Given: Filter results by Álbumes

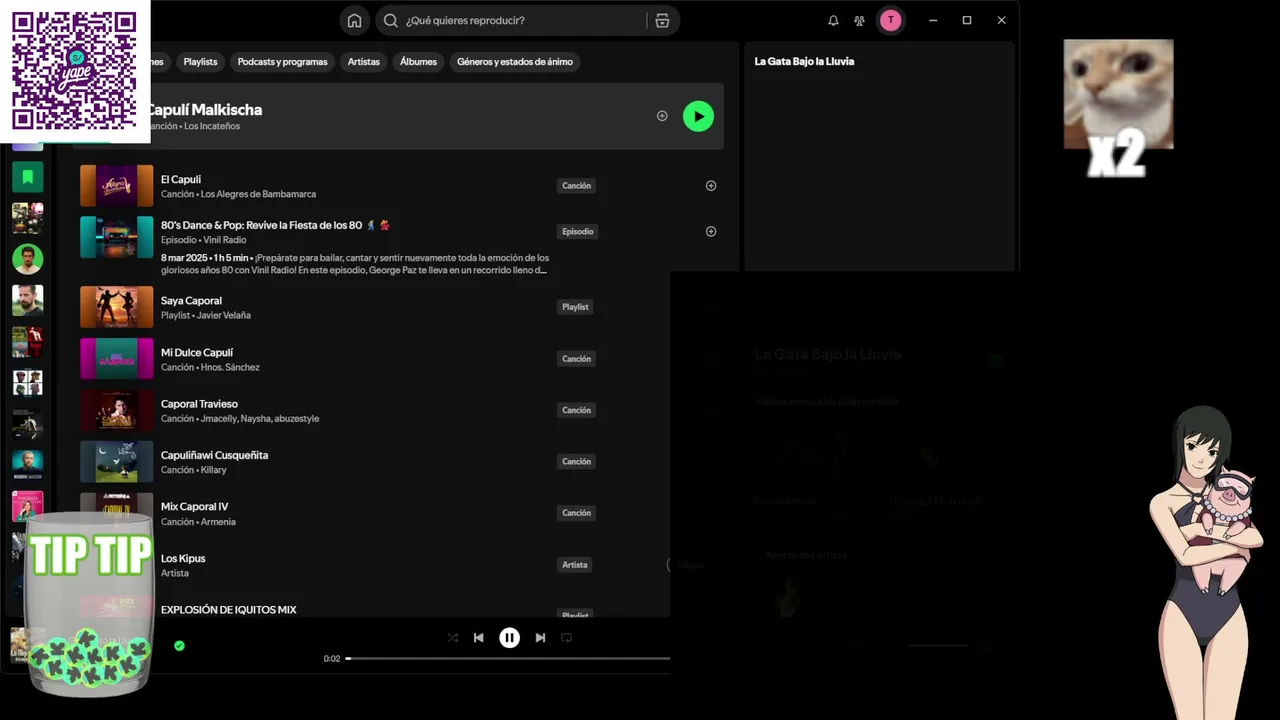Looking at the screenshot, I should pyautogui.click(x=418, y=62).
